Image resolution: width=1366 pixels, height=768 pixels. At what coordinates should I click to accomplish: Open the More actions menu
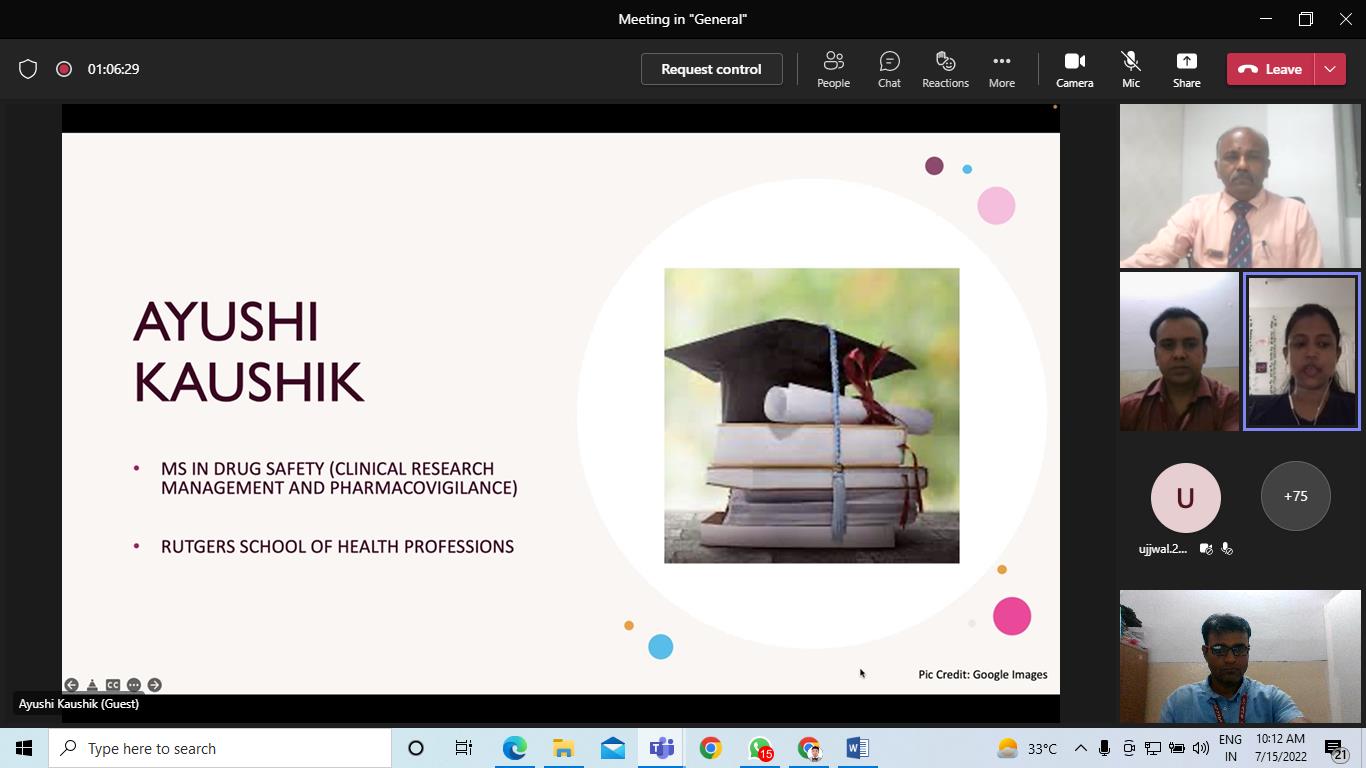click(1001, 69)
